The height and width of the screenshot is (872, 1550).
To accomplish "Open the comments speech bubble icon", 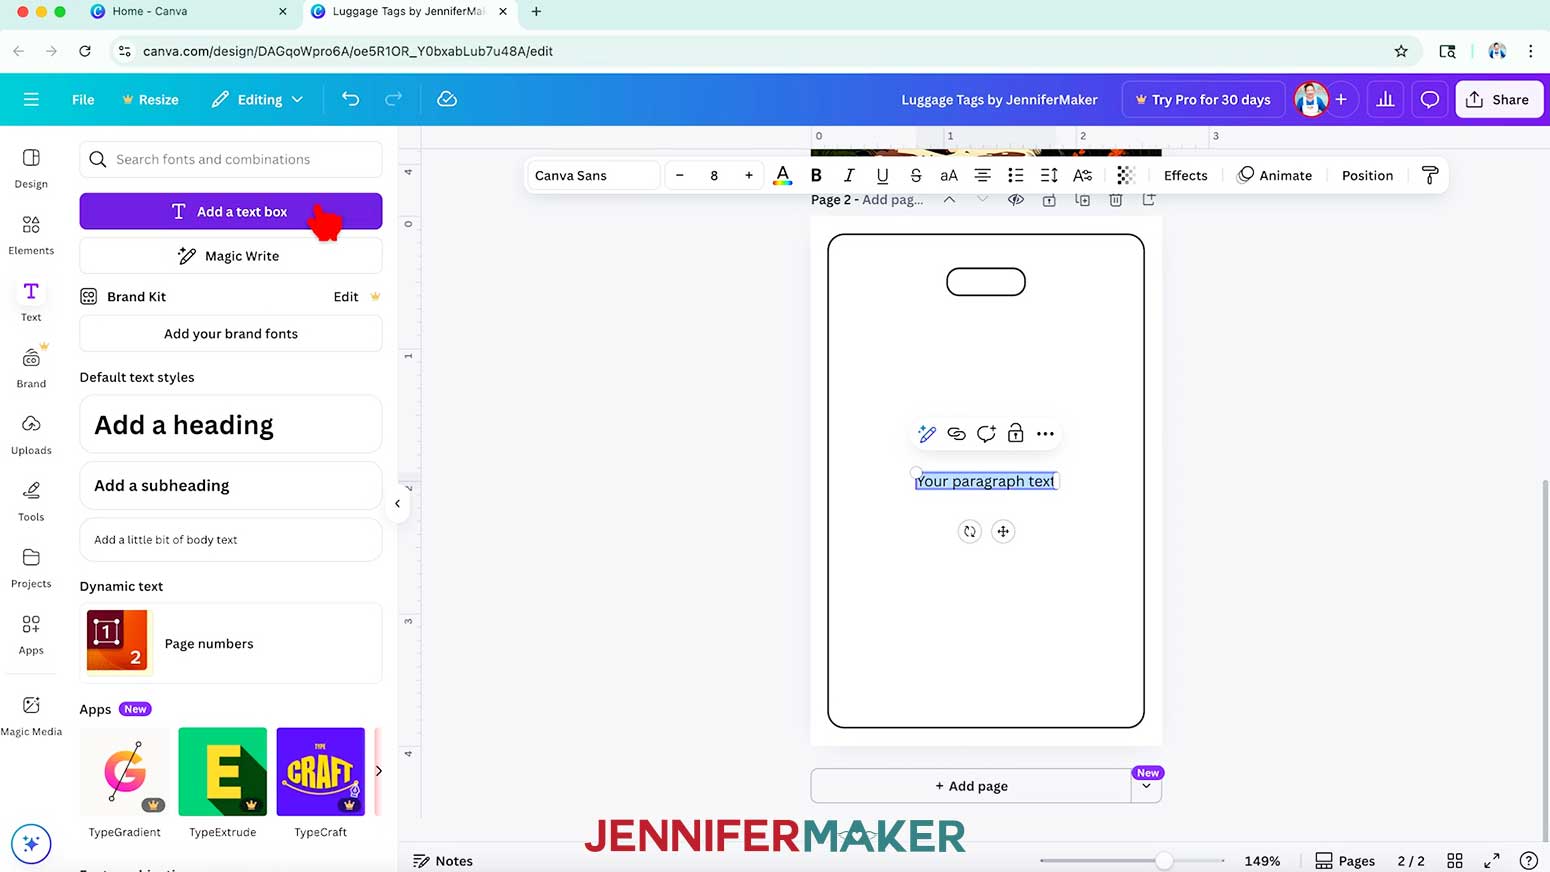I will pos(1430,99).
